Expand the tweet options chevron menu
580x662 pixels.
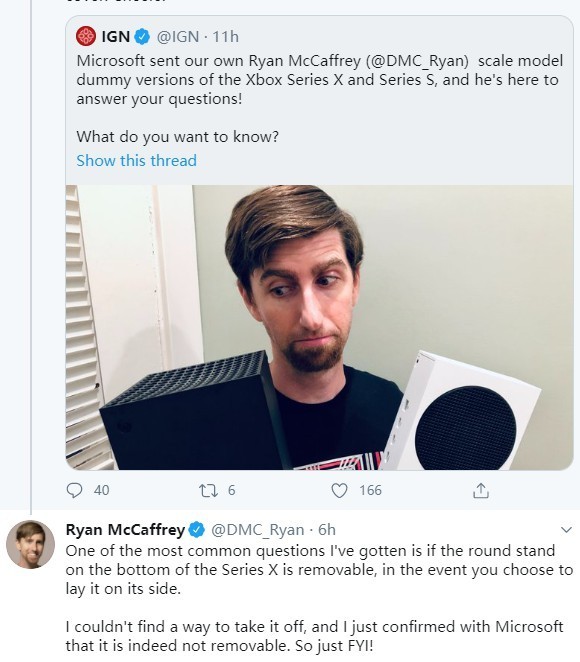566,529
